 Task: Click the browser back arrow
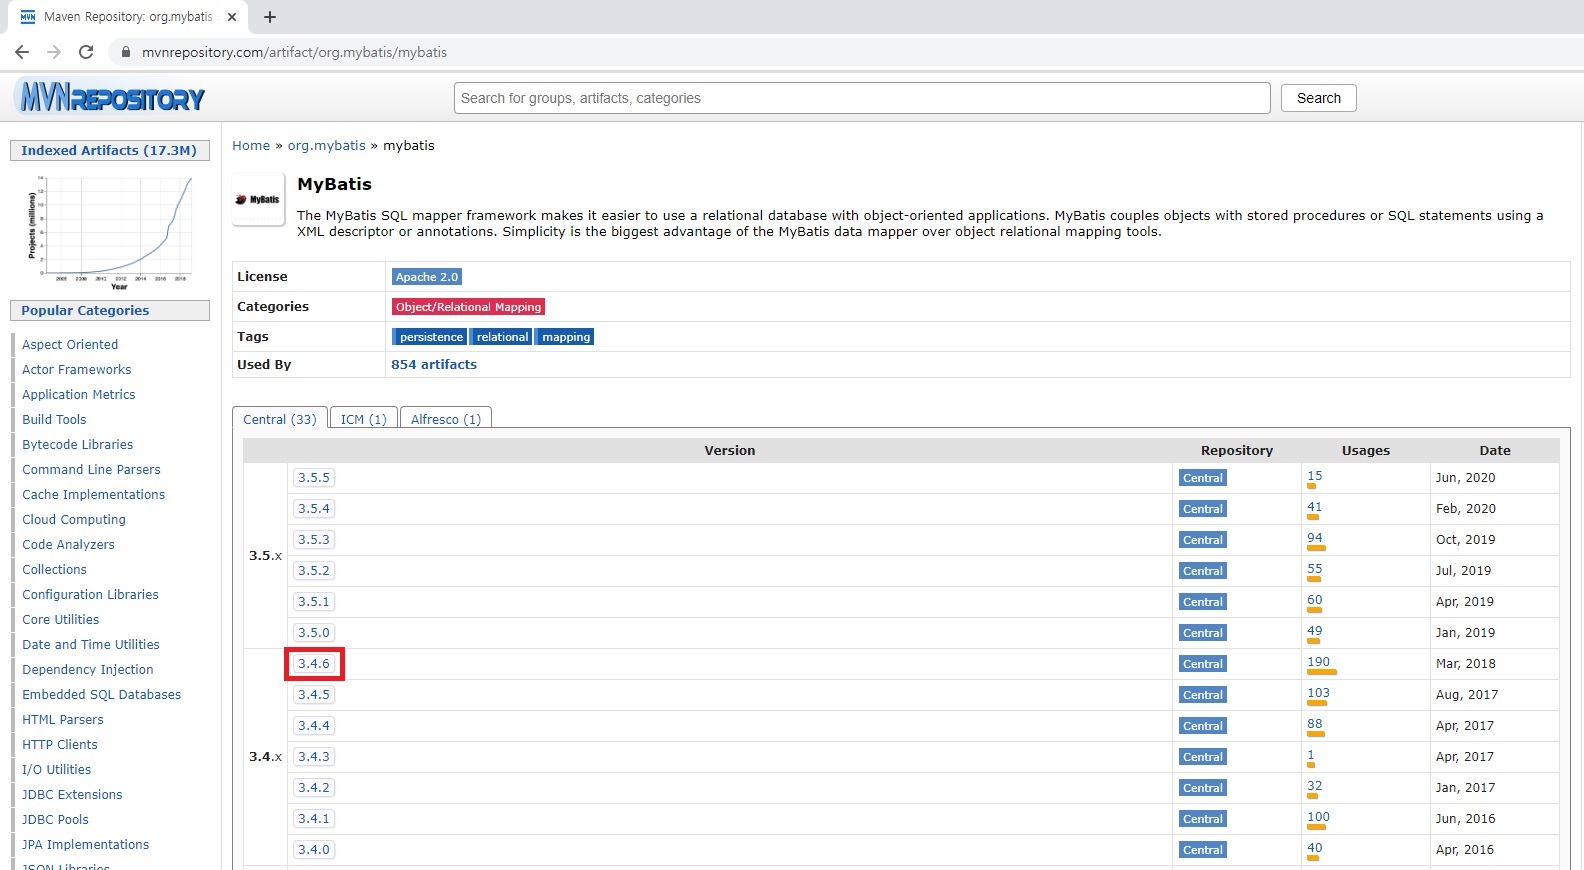pos(22,52)
